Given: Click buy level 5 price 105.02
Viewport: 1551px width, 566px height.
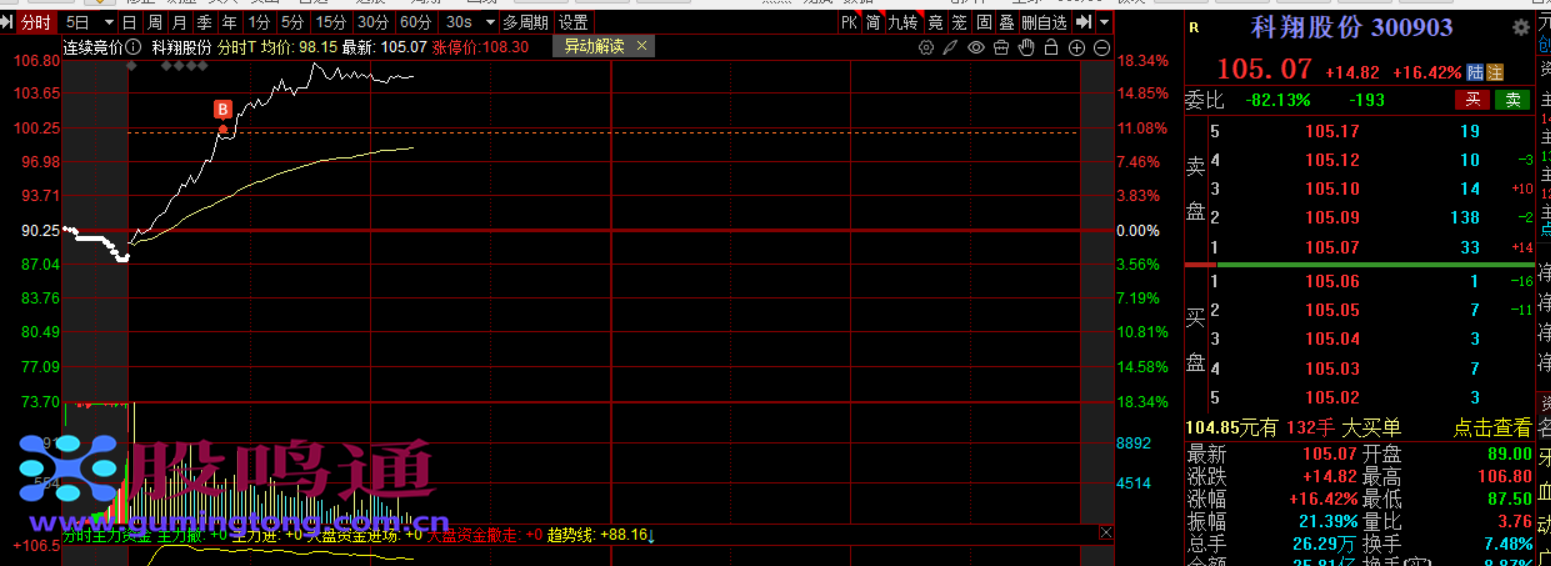Looking at the screenshot, I should (x=1332, y=398).
